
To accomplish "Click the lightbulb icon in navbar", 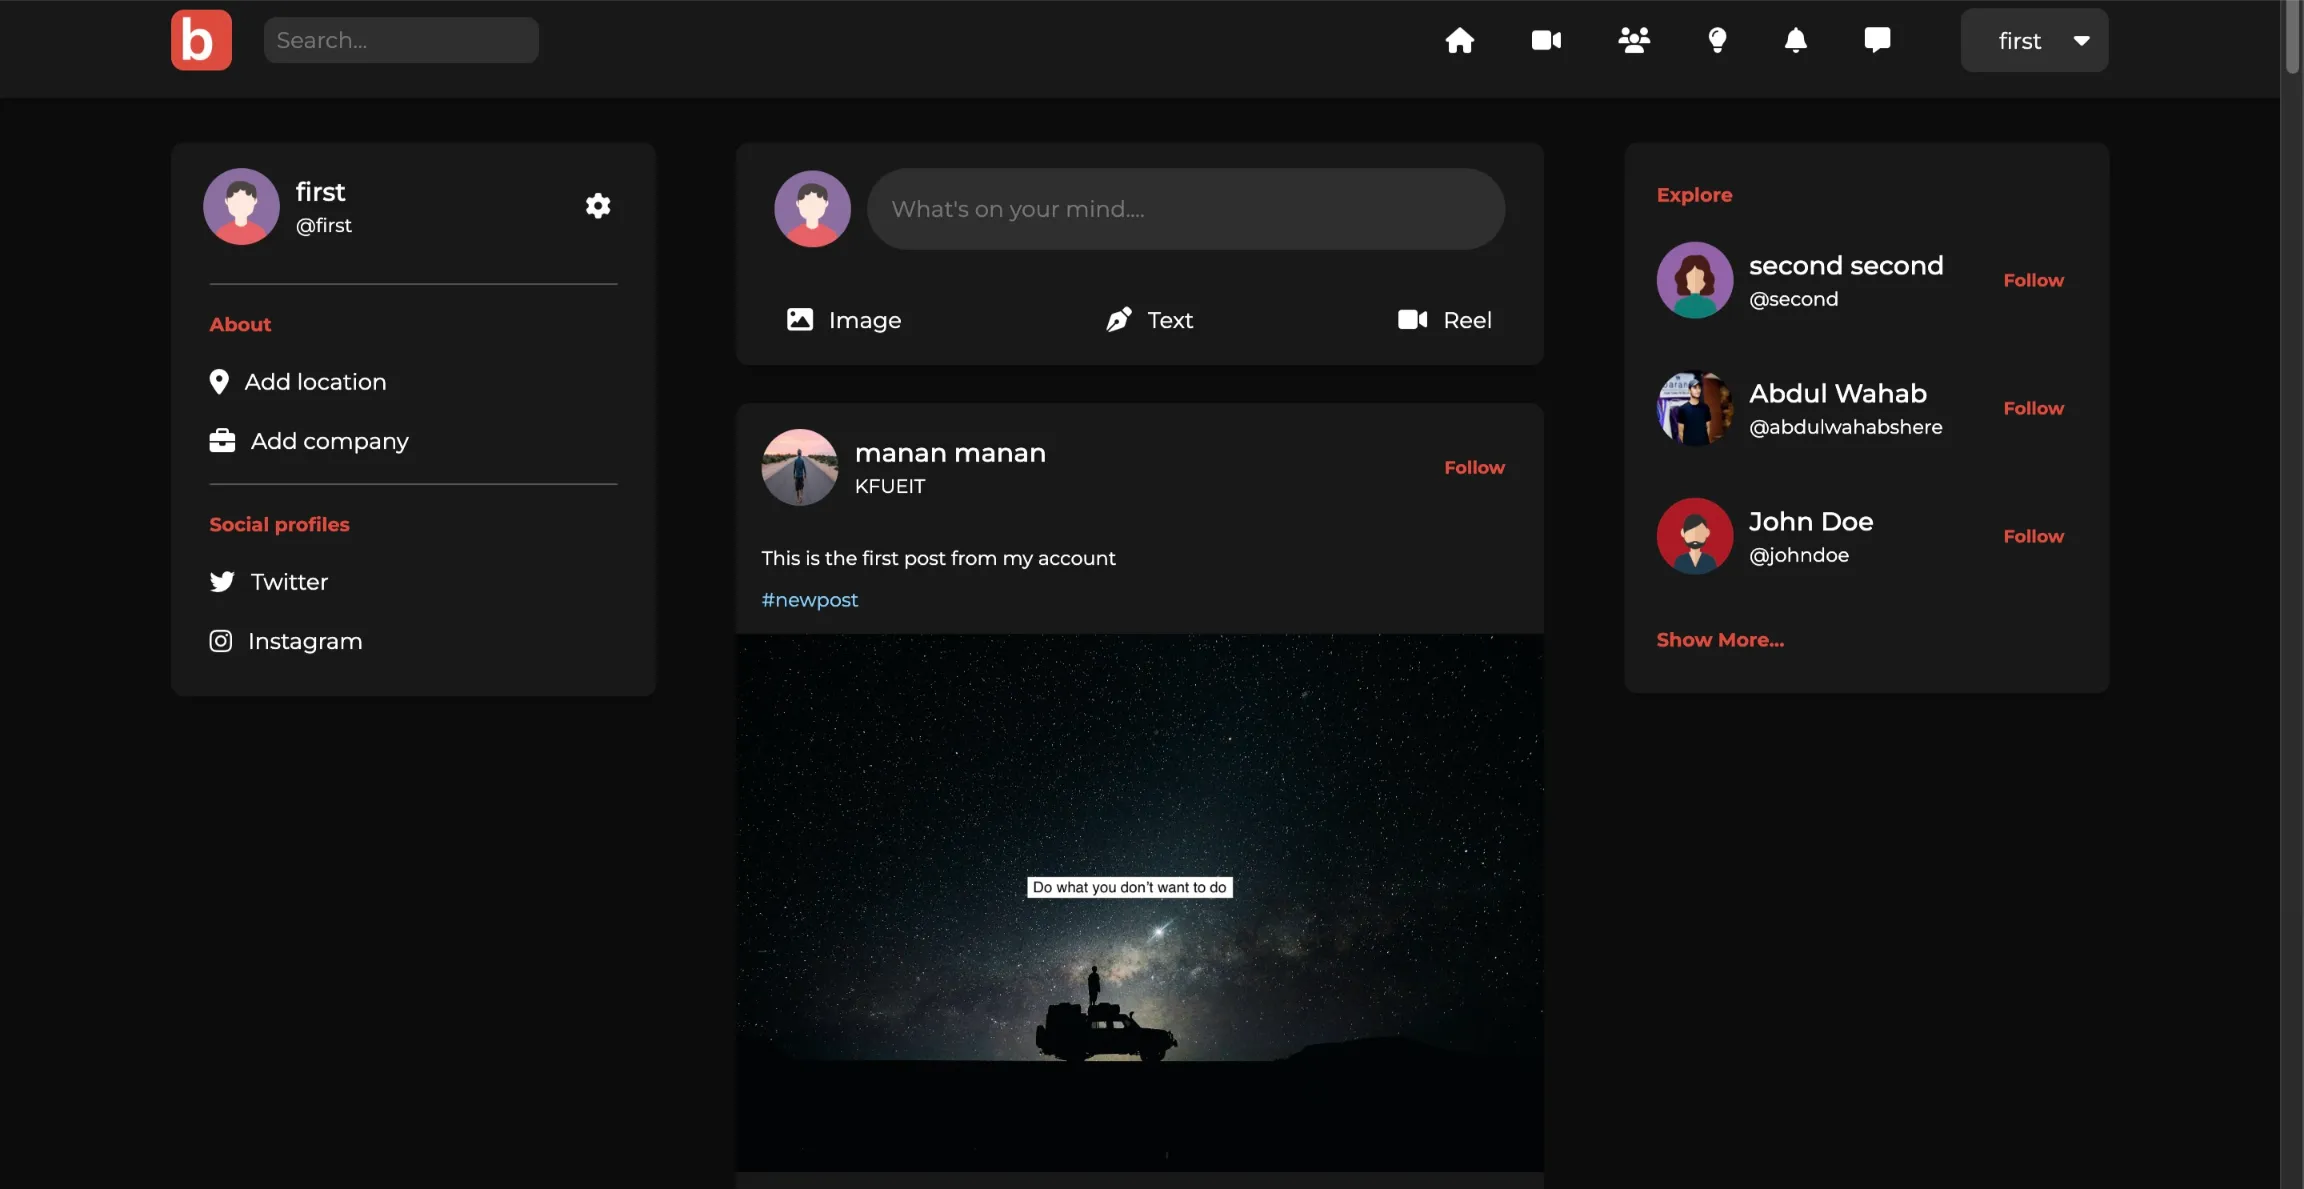I will click(x=1717, y=40).
